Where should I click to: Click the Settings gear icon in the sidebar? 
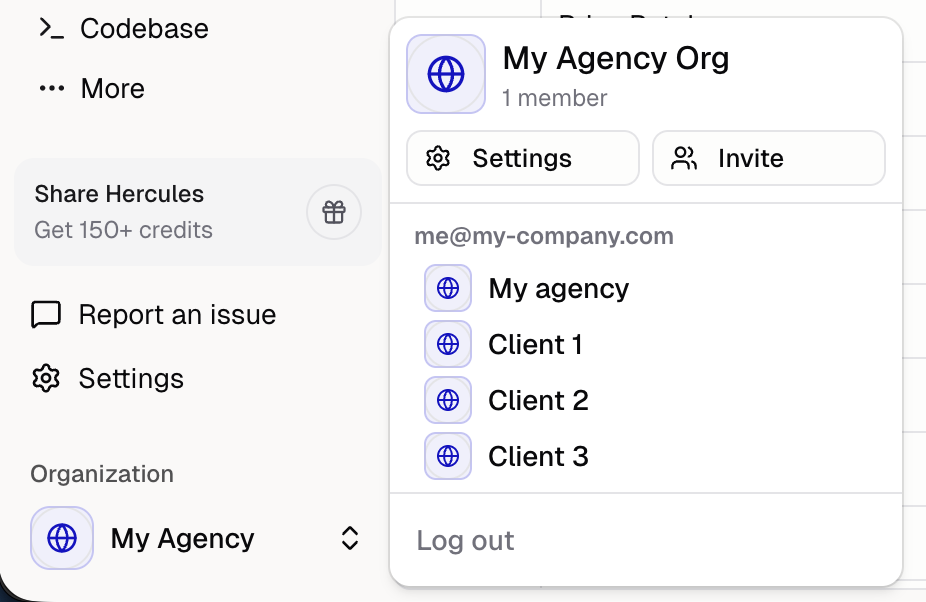[44, 378]
